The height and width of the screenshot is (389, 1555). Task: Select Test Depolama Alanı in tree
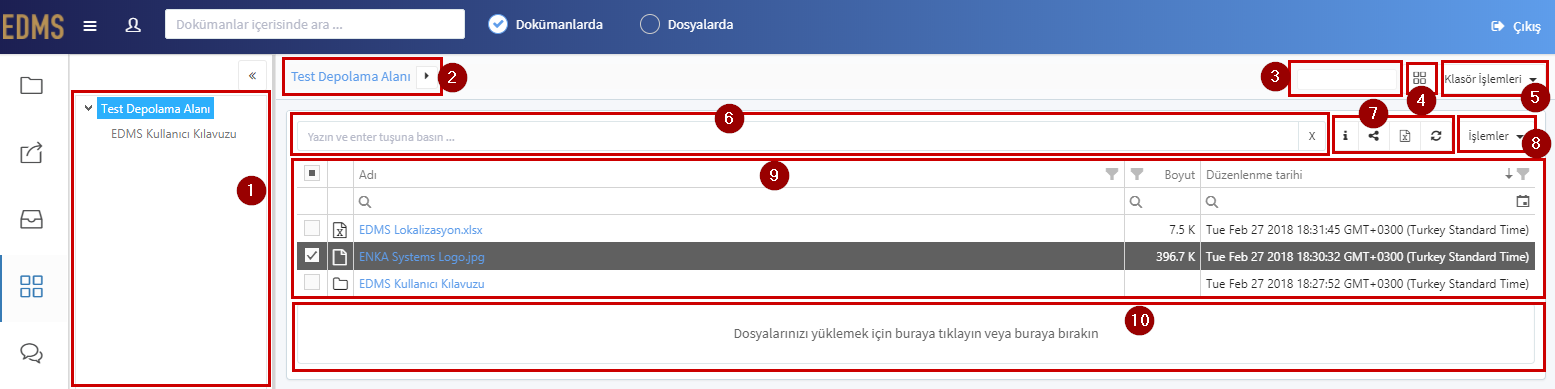click(x=155, y=108)
